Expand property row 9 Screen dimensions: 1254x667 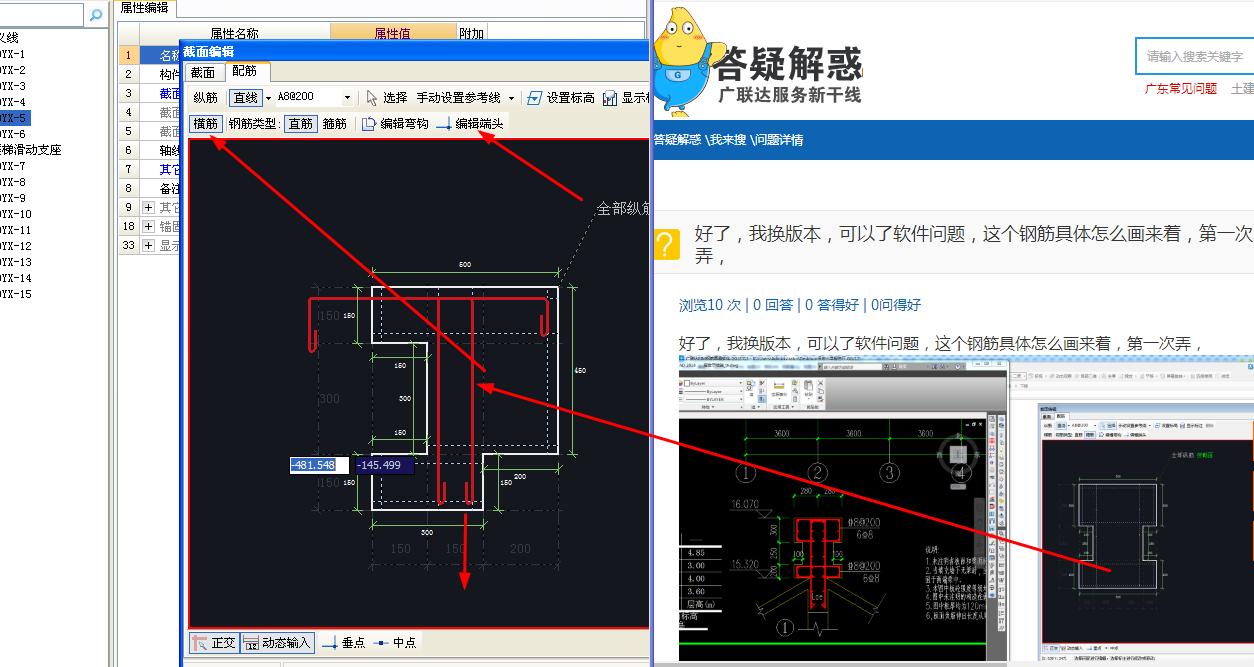pos(148,207)
